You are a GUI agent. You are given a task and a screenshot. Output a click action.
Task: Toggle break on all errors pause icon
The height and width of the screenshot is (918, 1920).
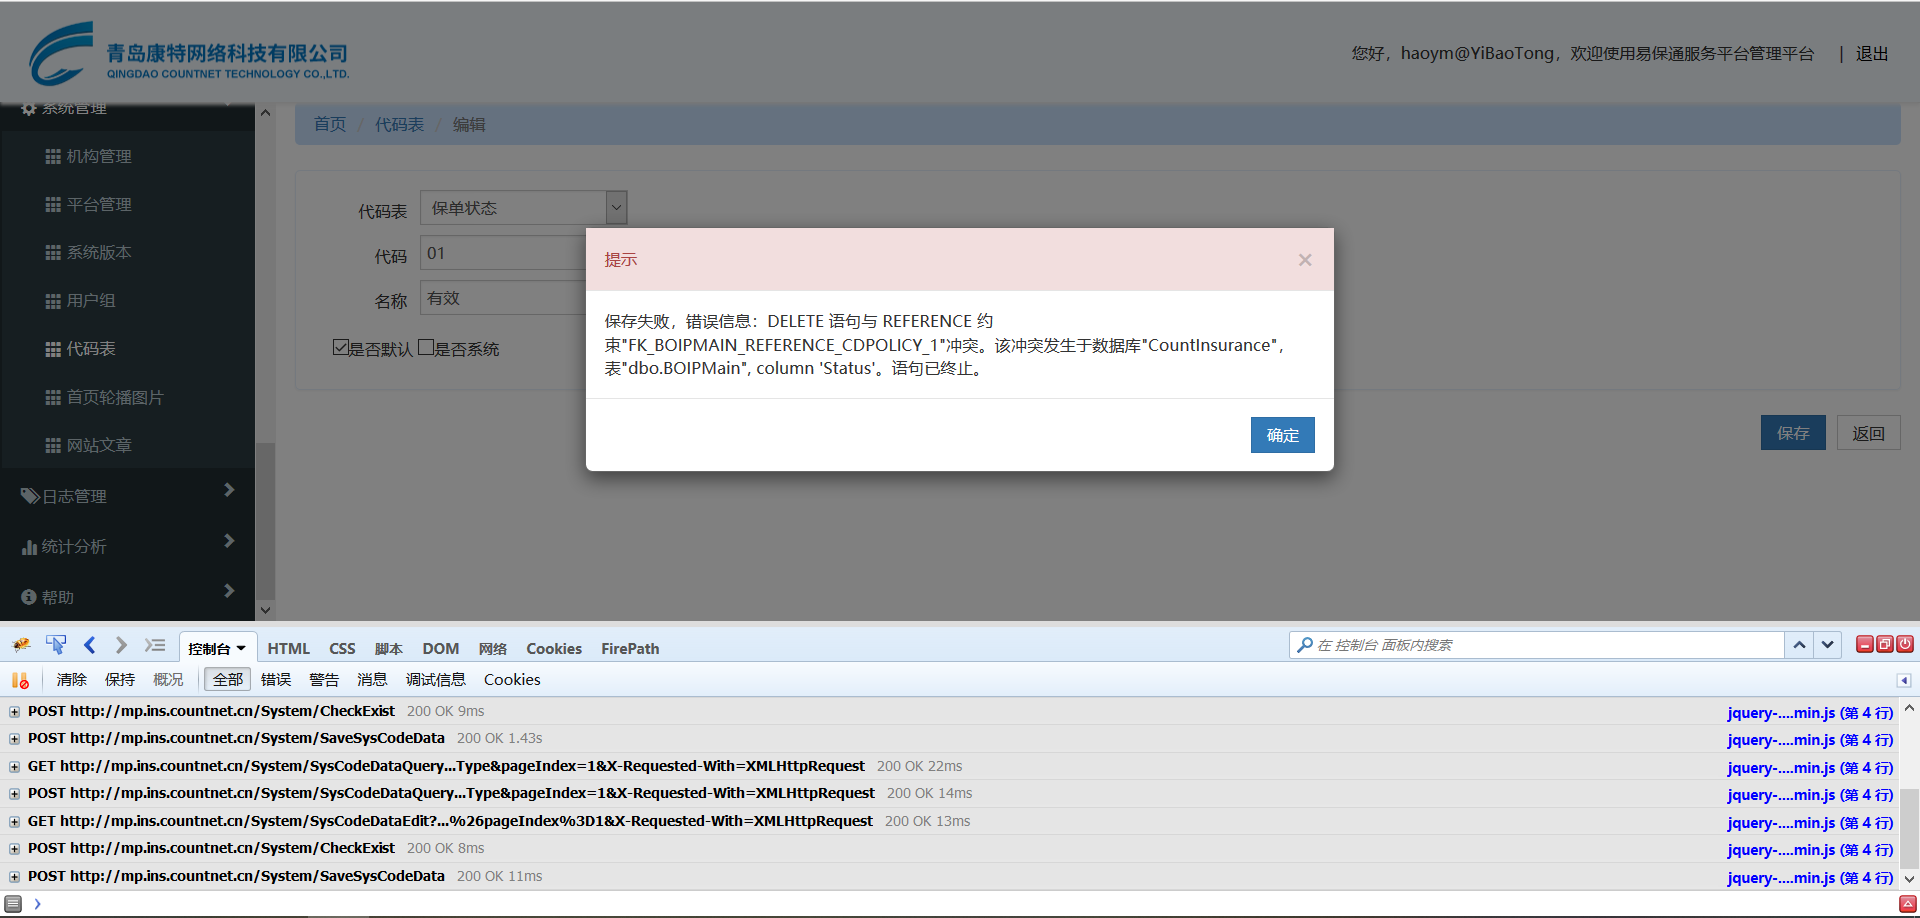point(20,680)
